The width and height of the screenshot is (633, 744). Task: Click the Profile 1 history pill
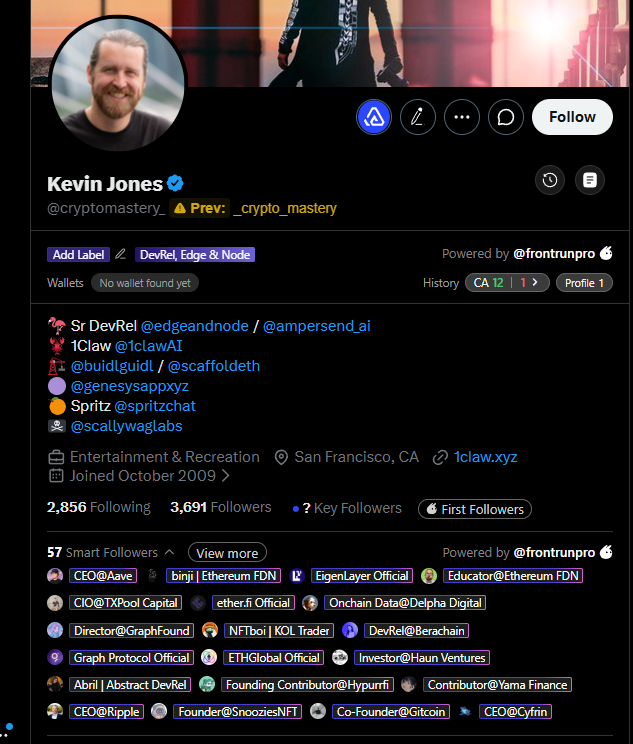(584, 283)
